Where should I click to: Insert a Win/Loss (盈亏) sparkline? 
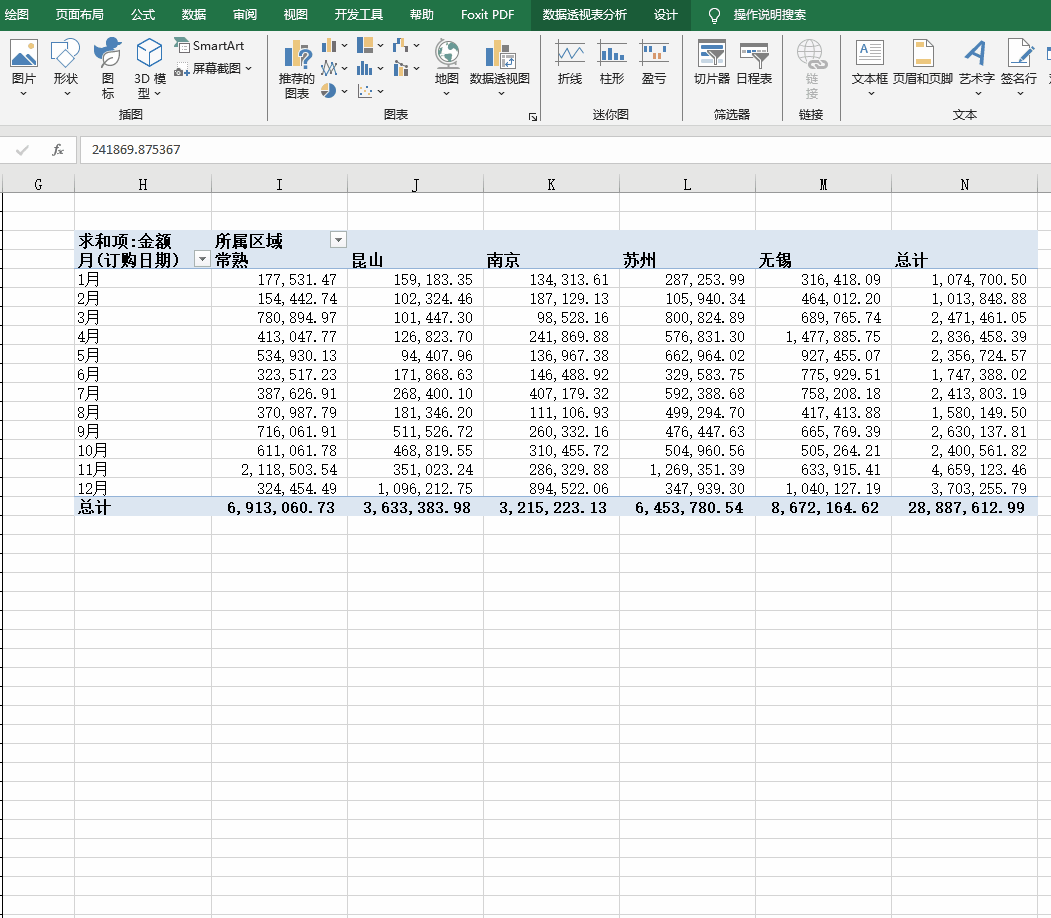tap(654, 62)
